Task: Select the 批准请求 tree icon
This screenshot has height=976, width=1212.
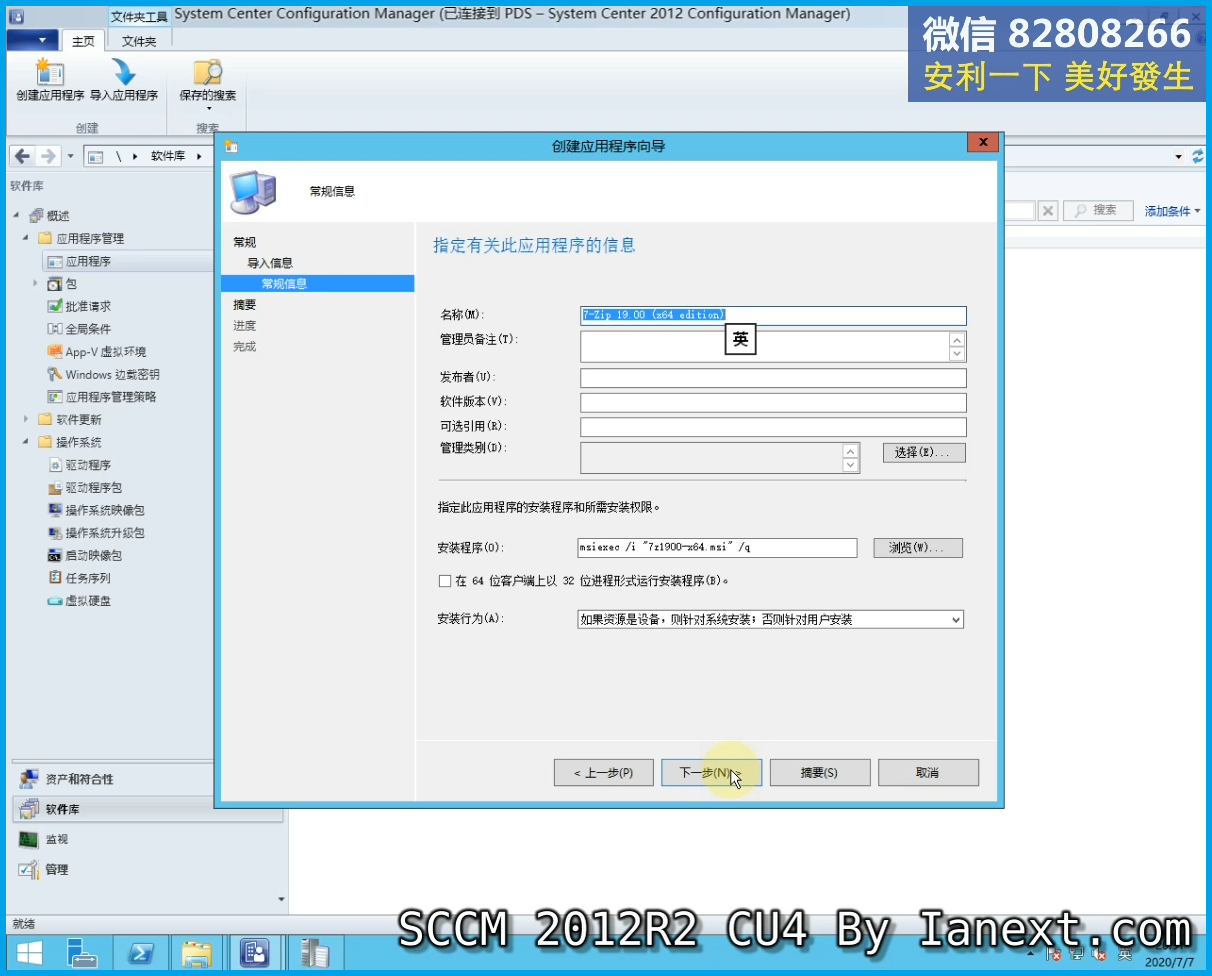Action: (55, 306)
